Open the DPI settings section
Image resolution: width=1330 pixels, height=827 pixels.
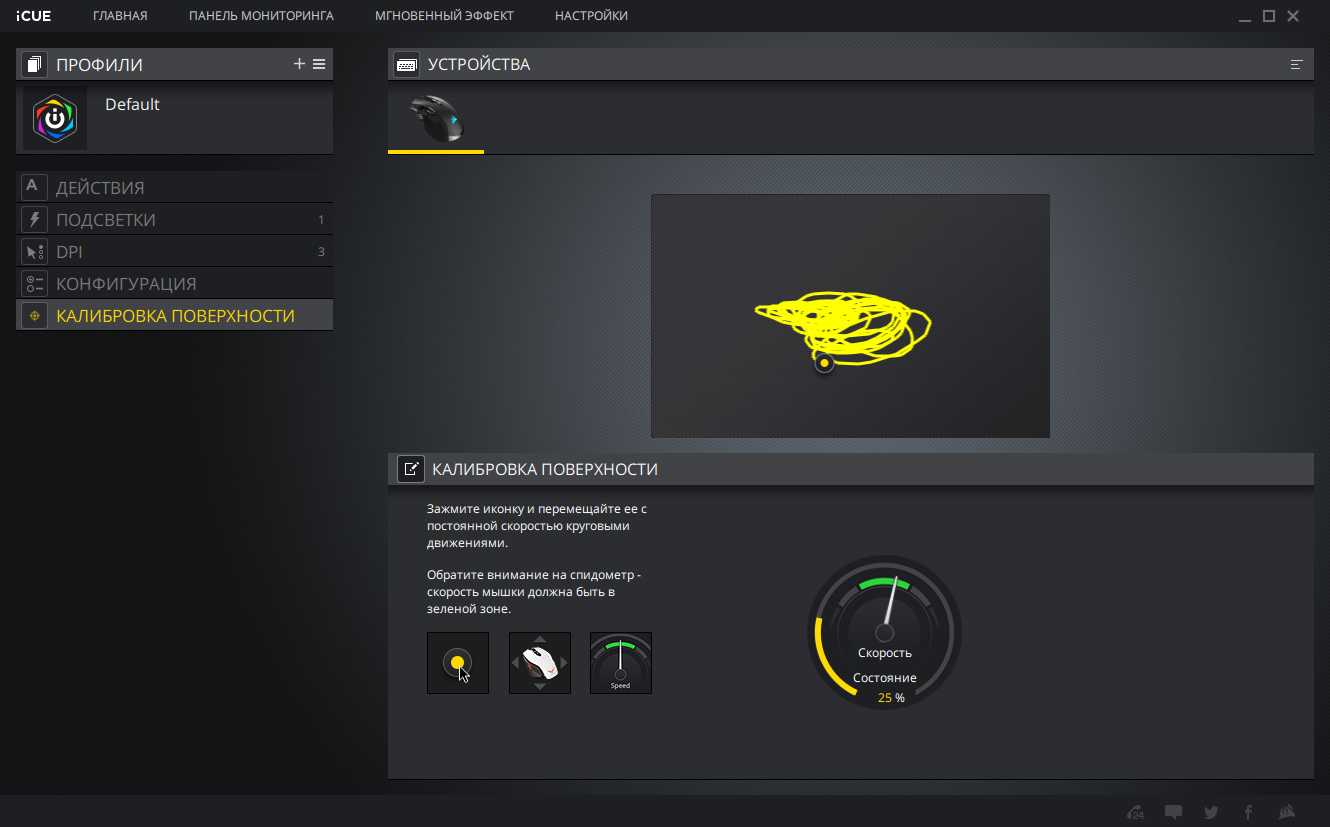pos(69,252)
